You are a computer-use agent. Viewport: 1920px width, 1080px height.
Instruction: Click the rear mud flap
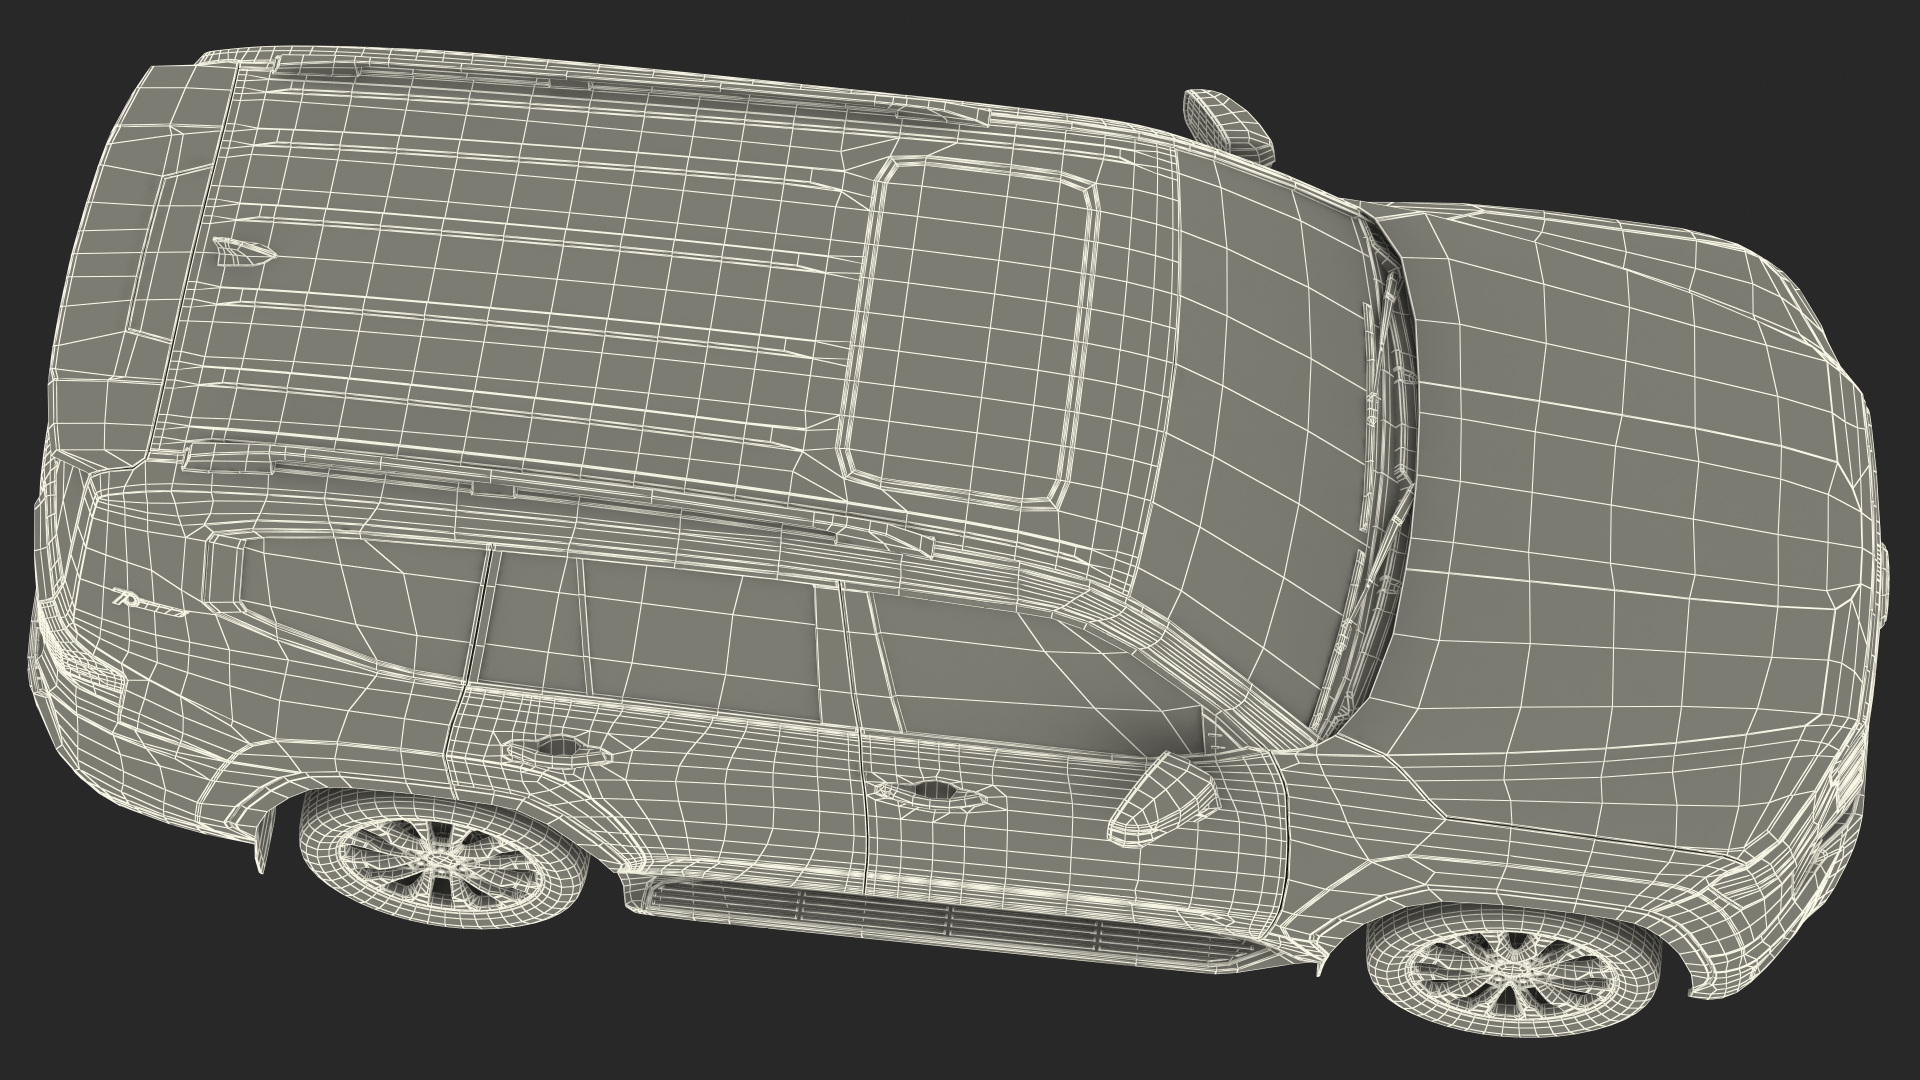click(x=262, y=841)
